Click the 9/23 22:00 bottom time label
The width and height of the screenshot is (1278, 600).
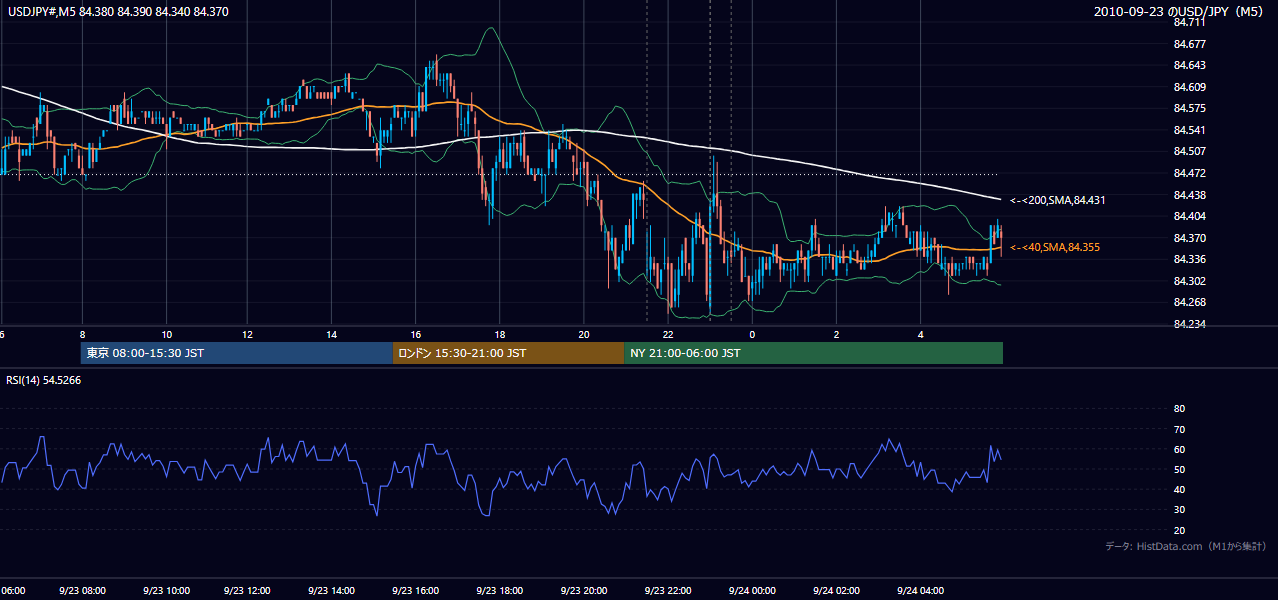click(x=668, y=591)
